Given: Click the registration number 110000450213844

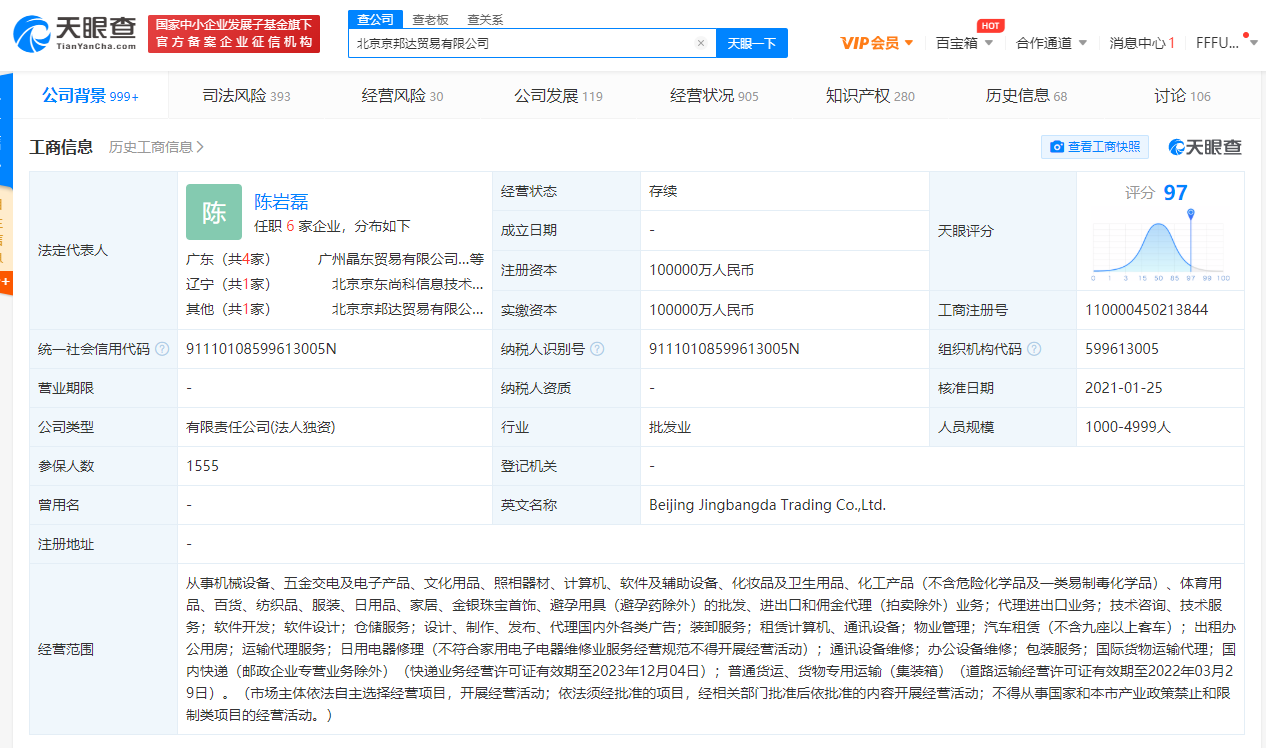Looking at the screenshot, I should [x=1146, y=310].
